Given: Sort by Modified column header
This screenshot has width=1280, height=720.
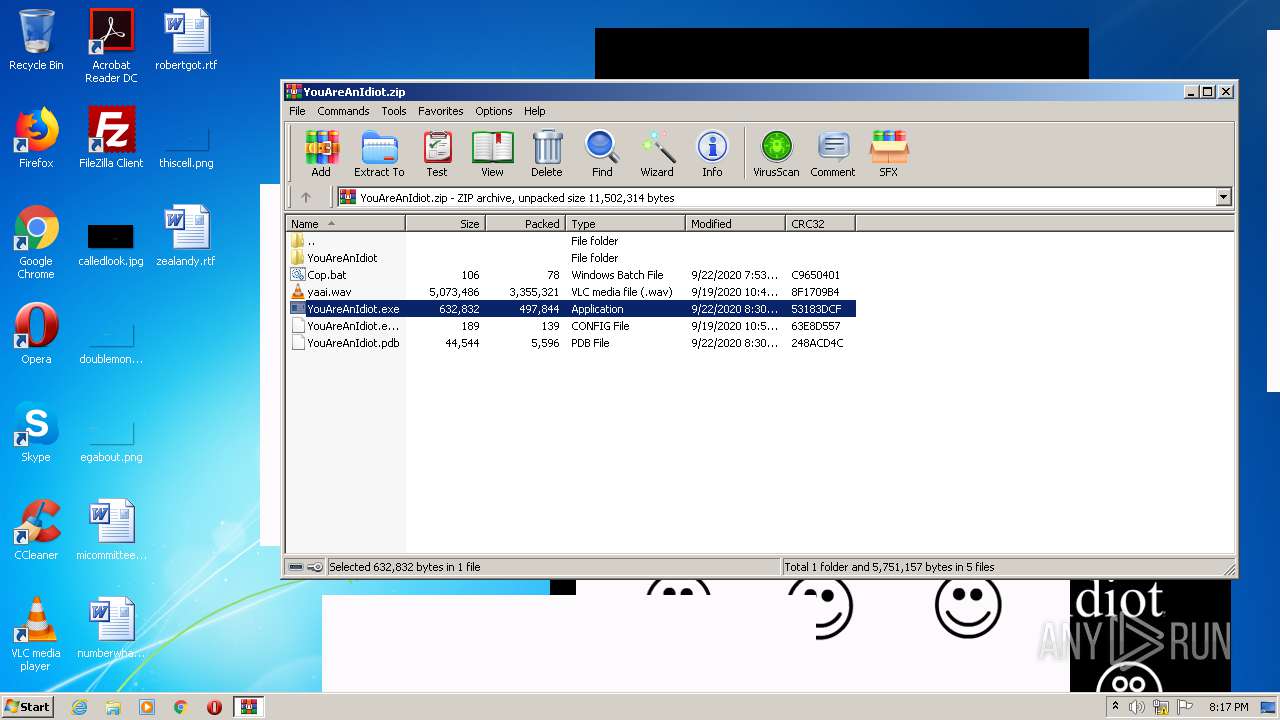Looking at the screenshot, I should (x=735, y=224).
